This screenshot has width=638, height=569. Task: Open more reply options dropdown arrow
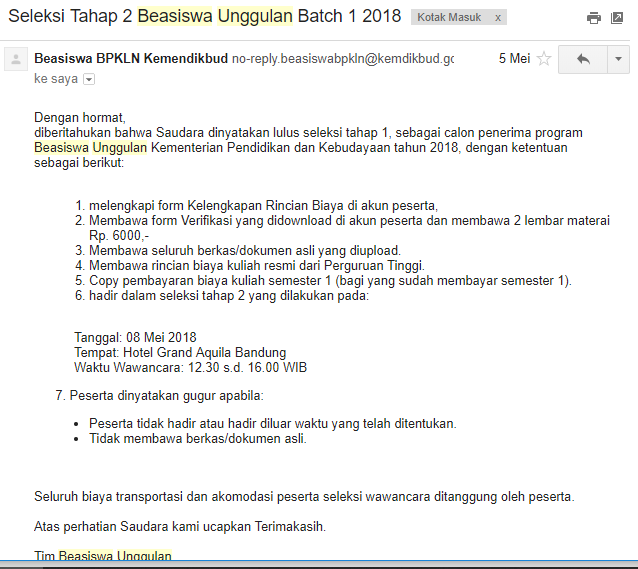pos(618,59)
